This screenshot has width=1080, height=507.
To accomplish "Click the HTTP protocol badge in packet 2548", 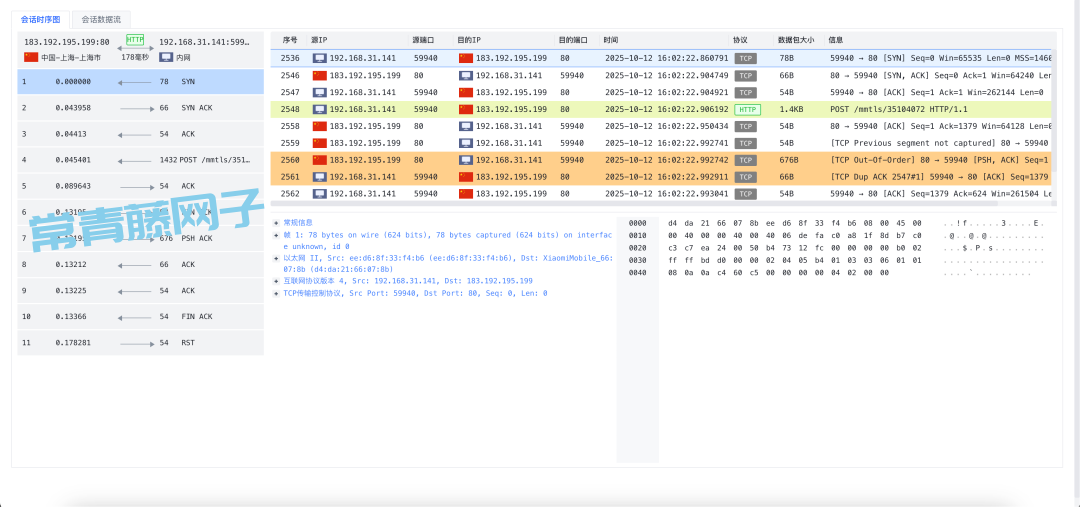I will tap(746, 109).
